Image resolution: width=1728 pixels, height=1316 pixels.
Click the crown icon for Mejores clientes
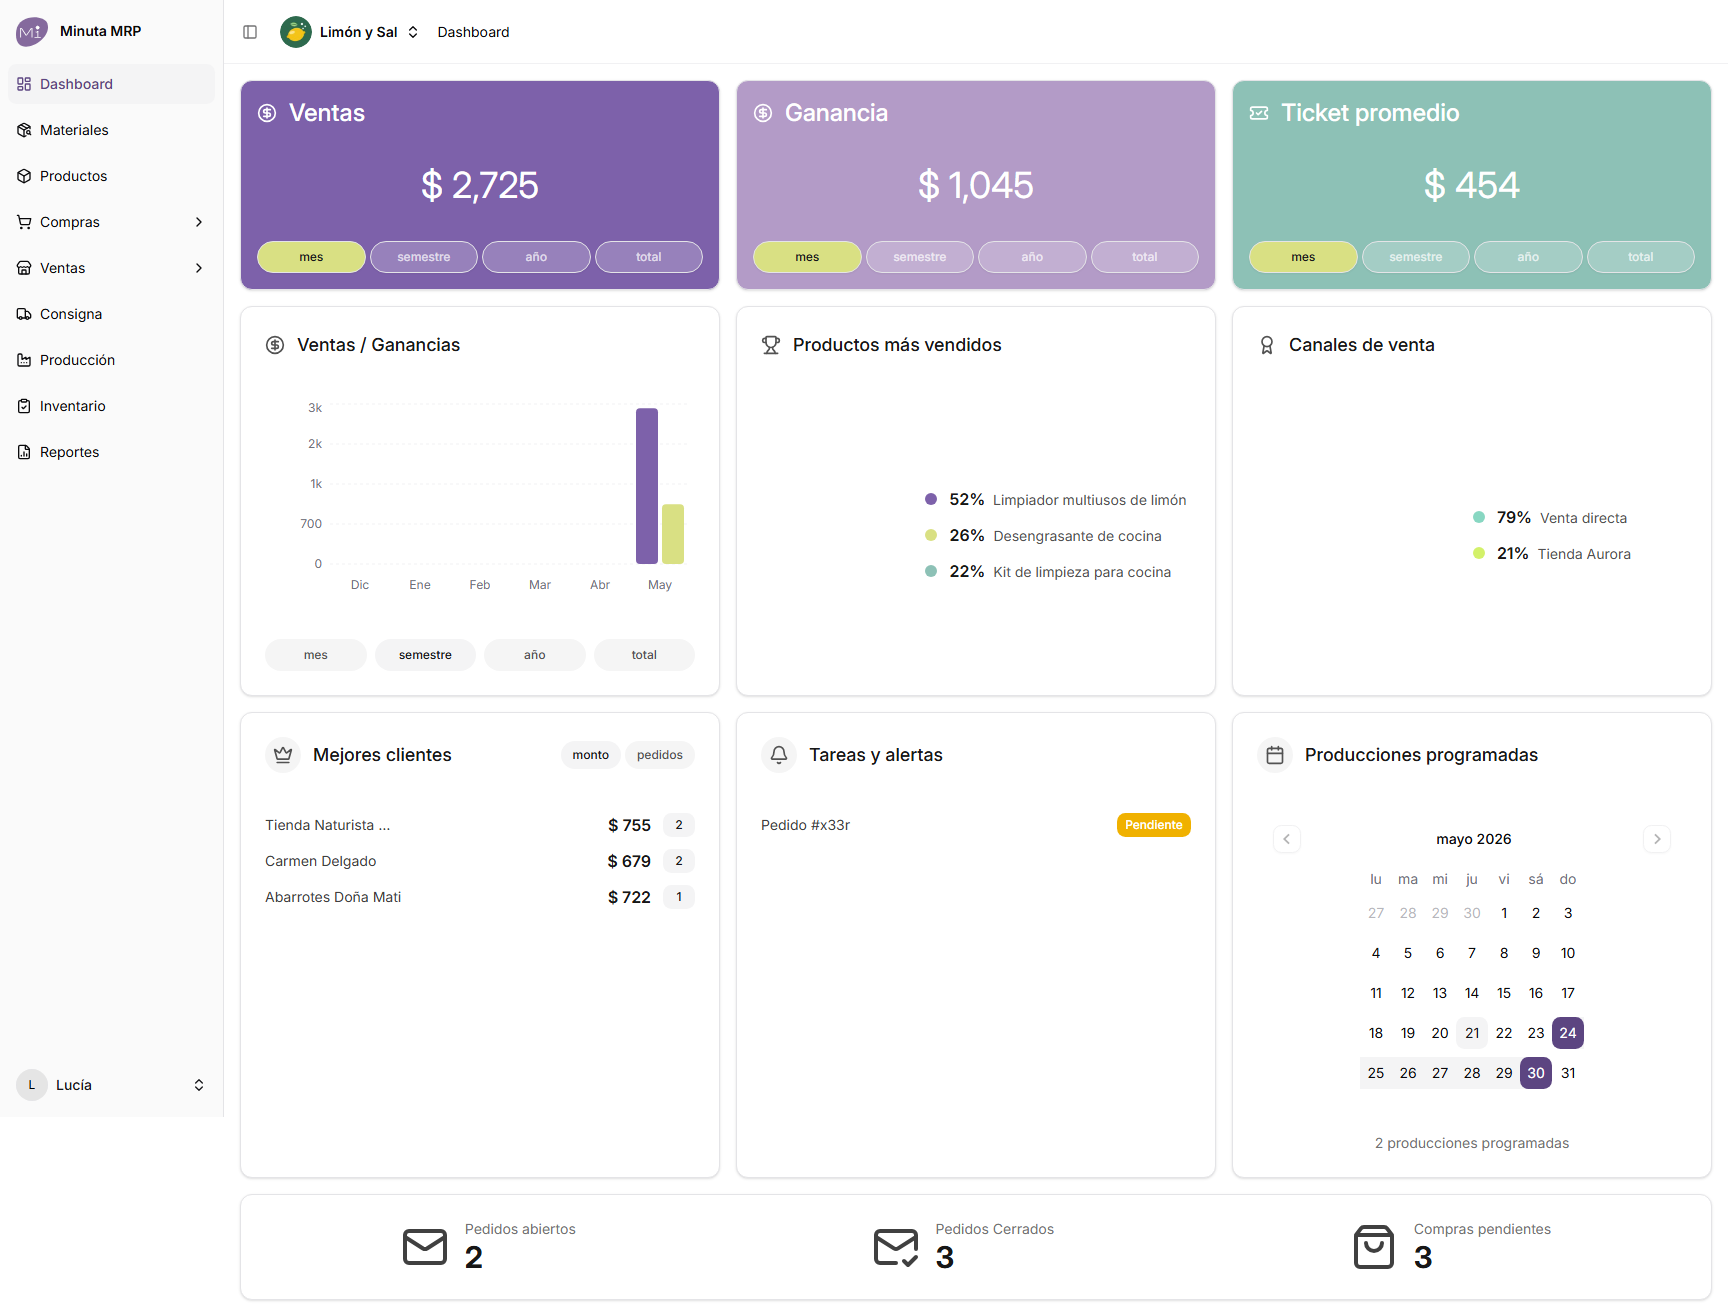point(283,755)
